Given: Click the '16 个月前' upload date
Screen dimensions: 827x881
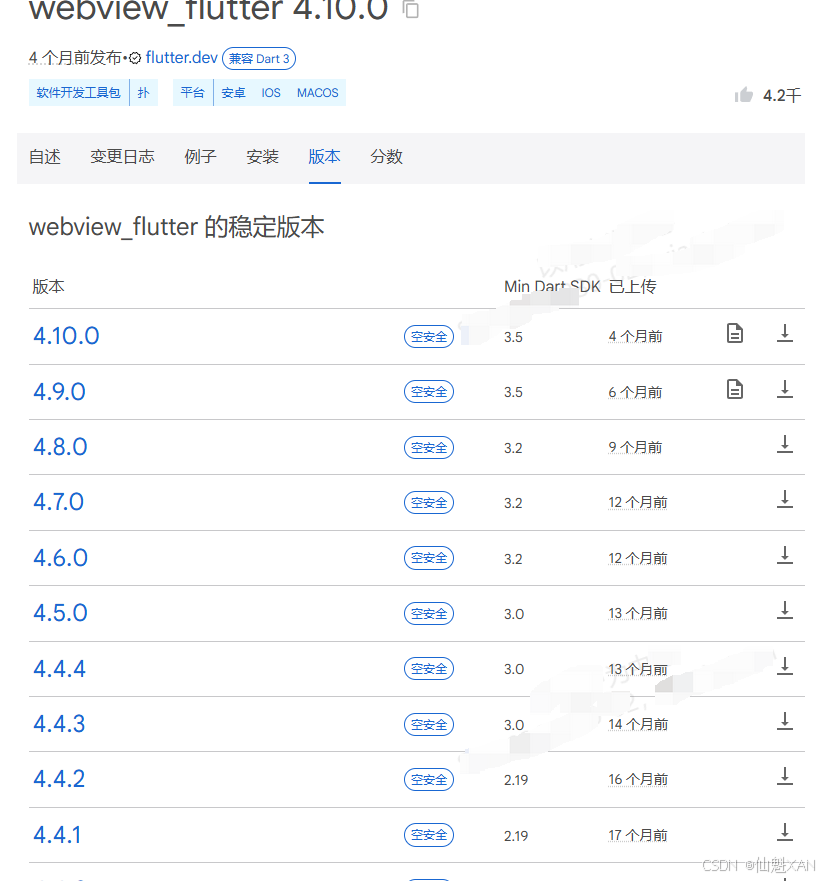Looking at the screenshot, I should (638, 779).
